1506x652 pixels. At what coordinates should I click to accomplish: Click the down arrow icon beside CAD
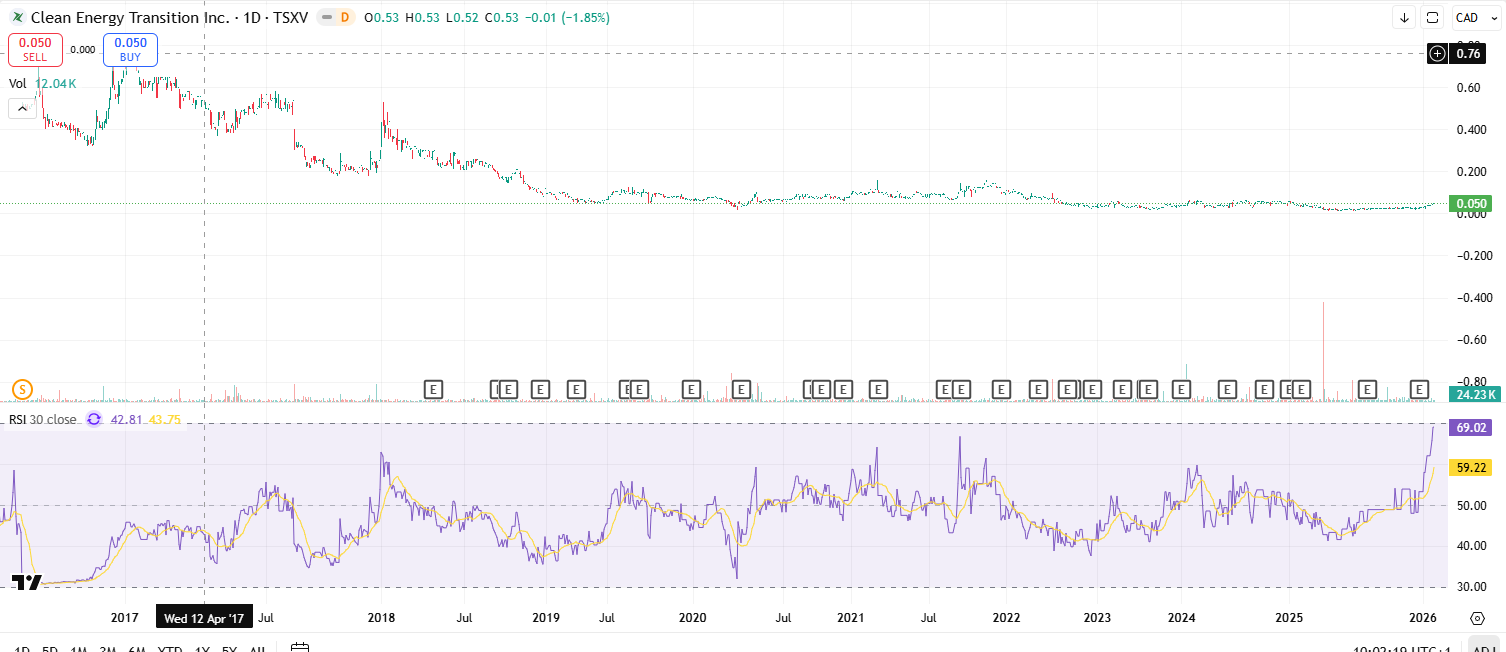(1404, 18)
